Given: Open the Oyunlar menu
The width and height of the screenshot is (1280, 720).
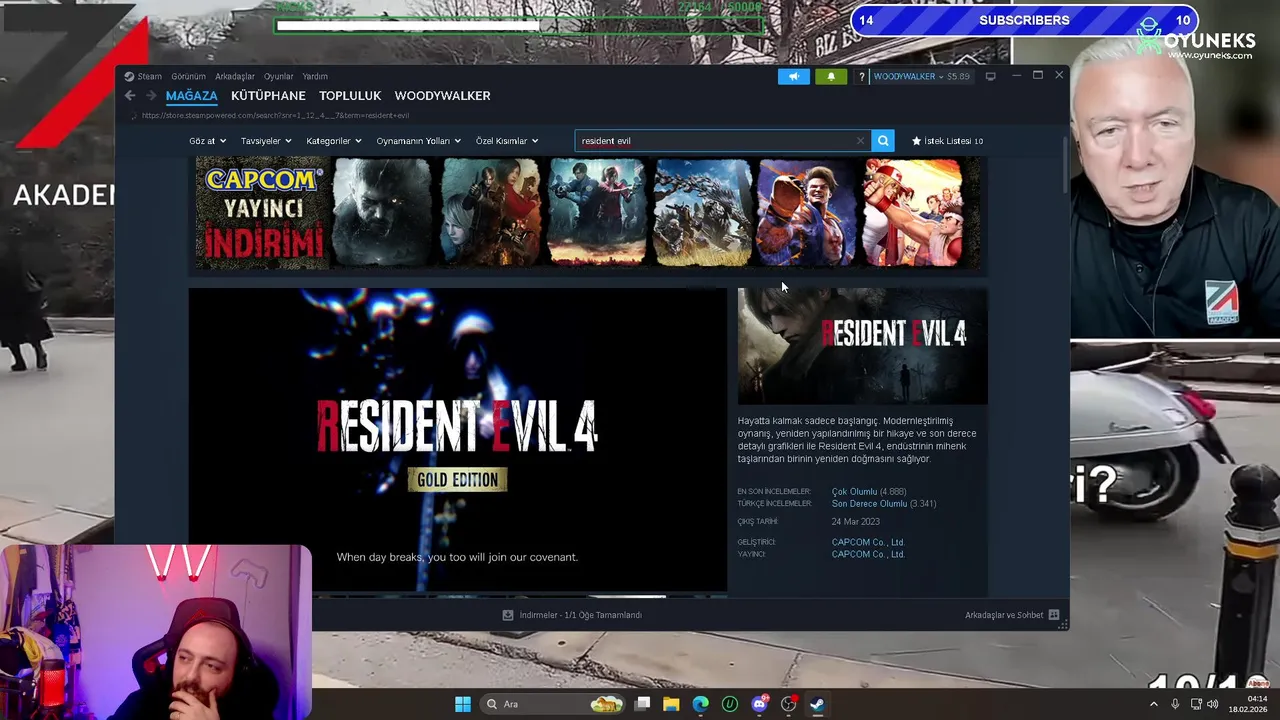Looking at the screenshot, I should (278, 76).
